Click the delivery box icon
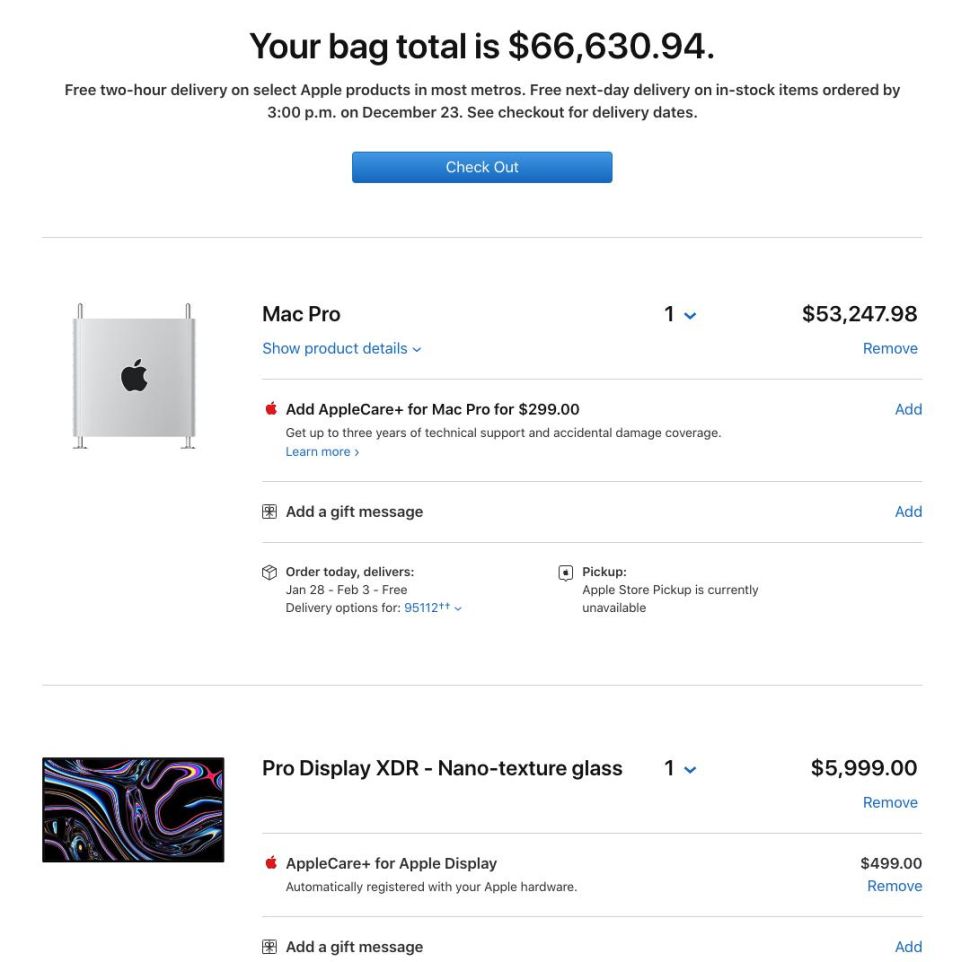Image resolution: width=970 pixels, height=962 pixels. 269,572
